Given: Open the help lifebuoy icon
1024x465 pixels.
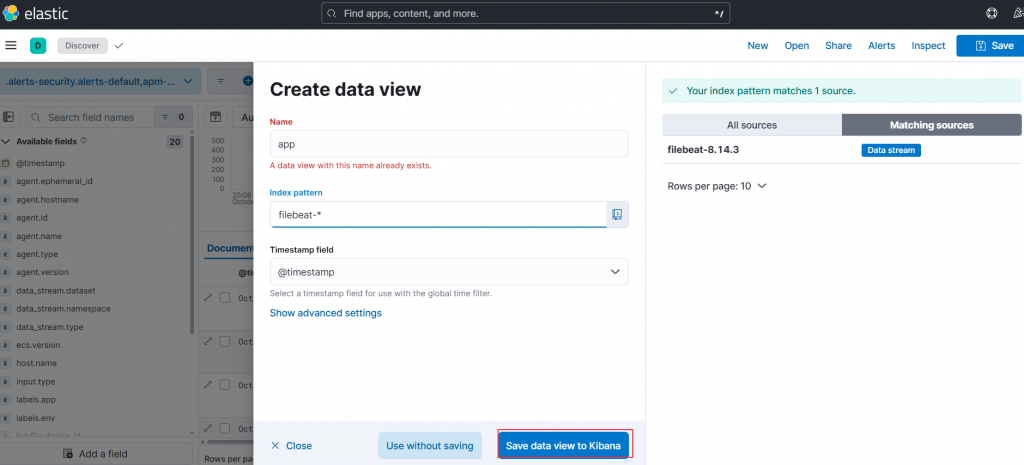Looking at the screenshot, I should [992, 13].
